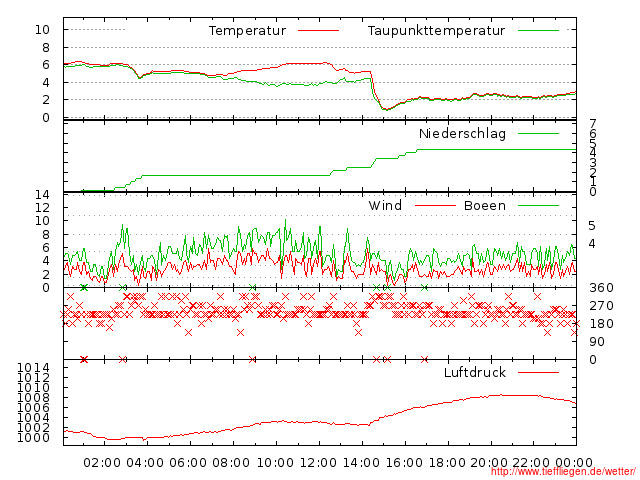Click the 02:00 time axis label
The height and width of the screenshot is (480, 640).
coord(102,463)
